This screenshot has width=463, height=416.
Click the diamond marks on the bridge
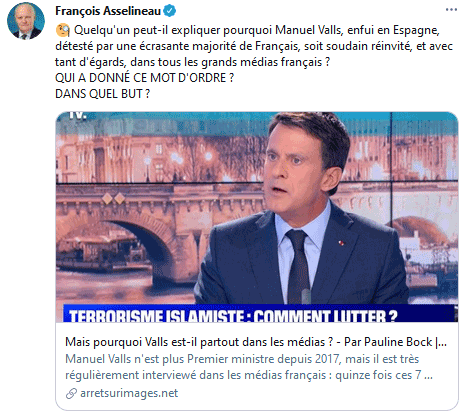tap(113, 199)
